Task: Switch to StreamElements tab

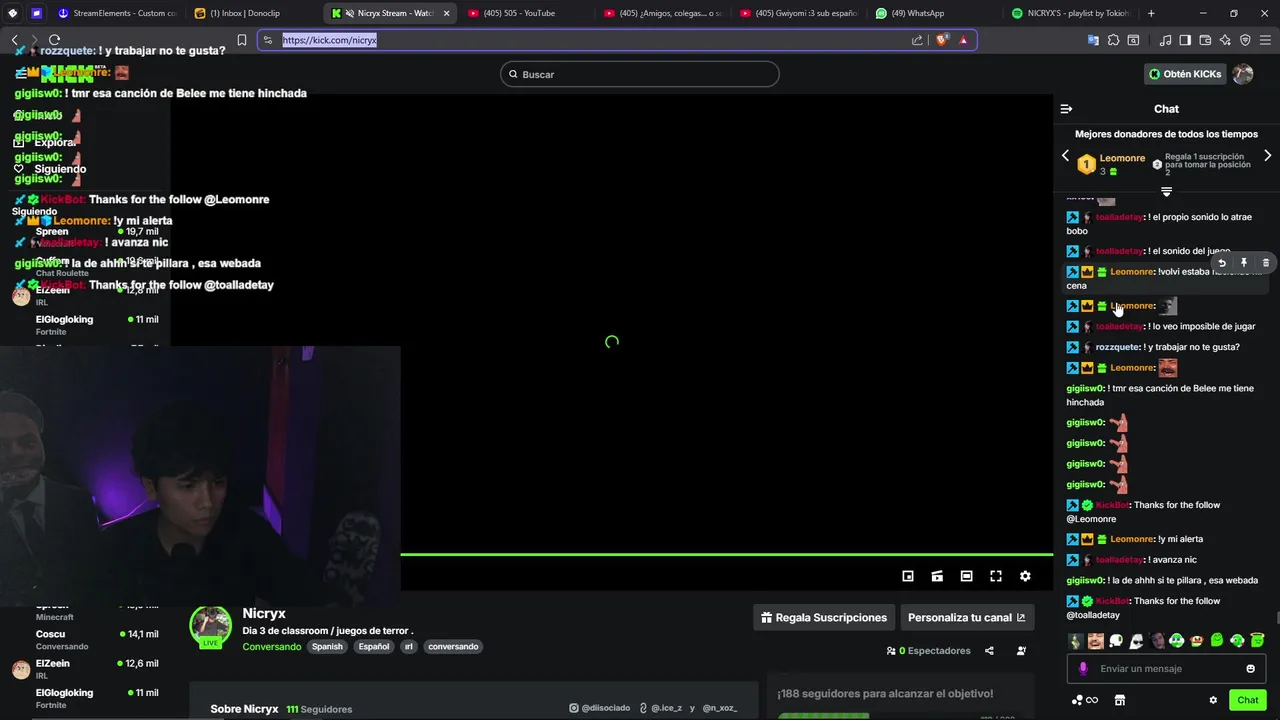Action: pyautogui.click(x=117, y=13)
